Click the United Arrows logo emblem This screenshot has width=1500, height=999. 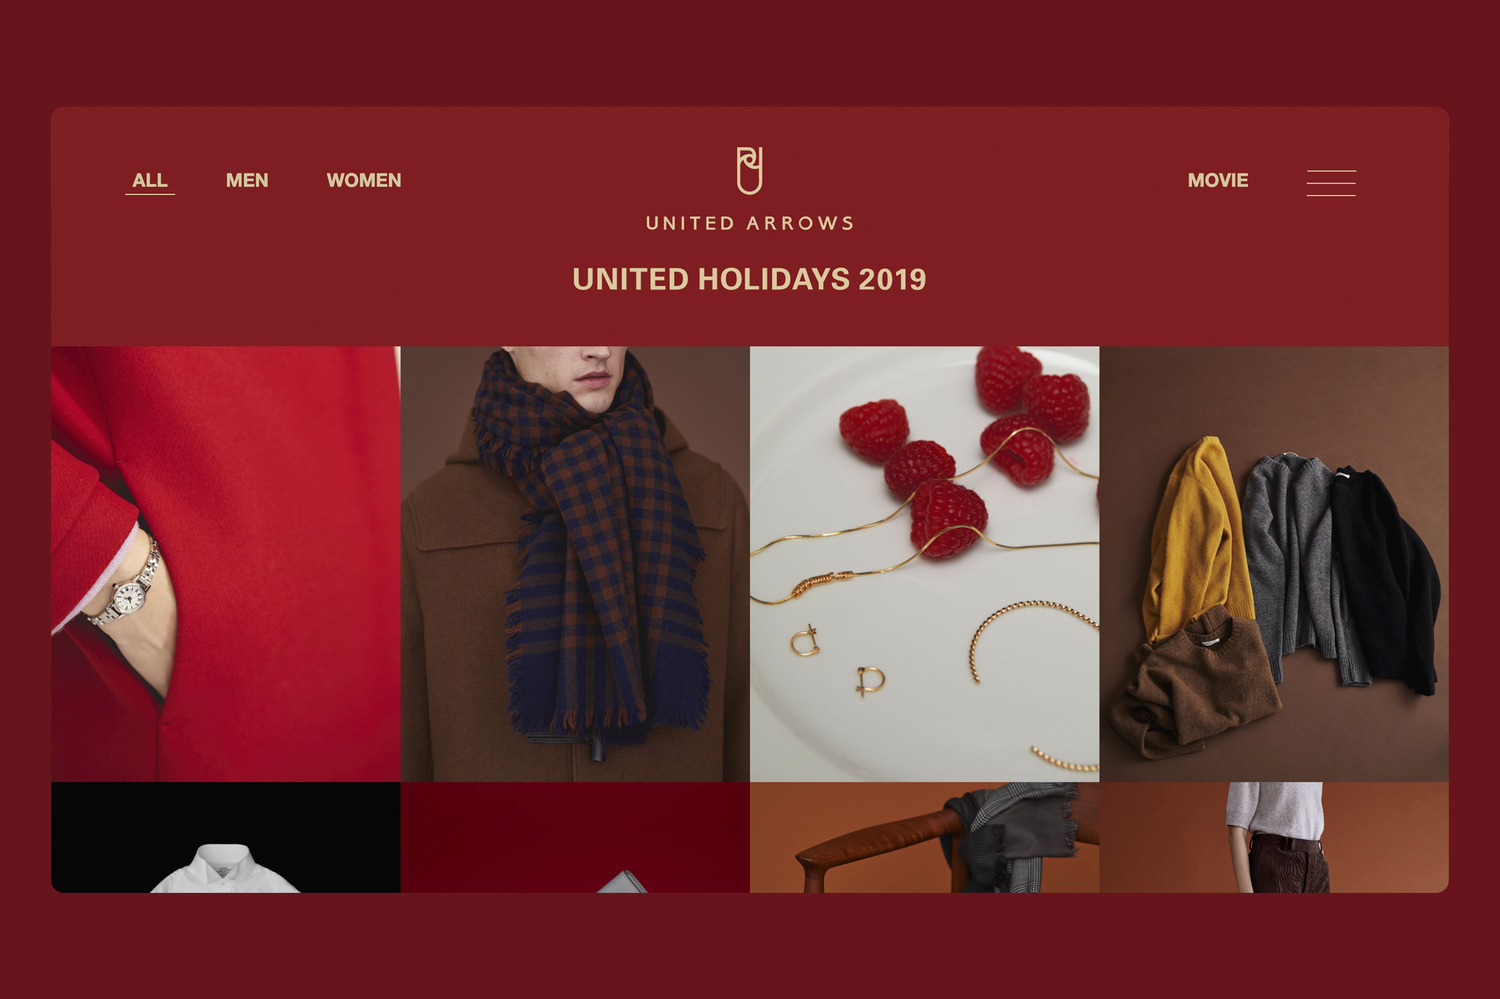[750, 170]
